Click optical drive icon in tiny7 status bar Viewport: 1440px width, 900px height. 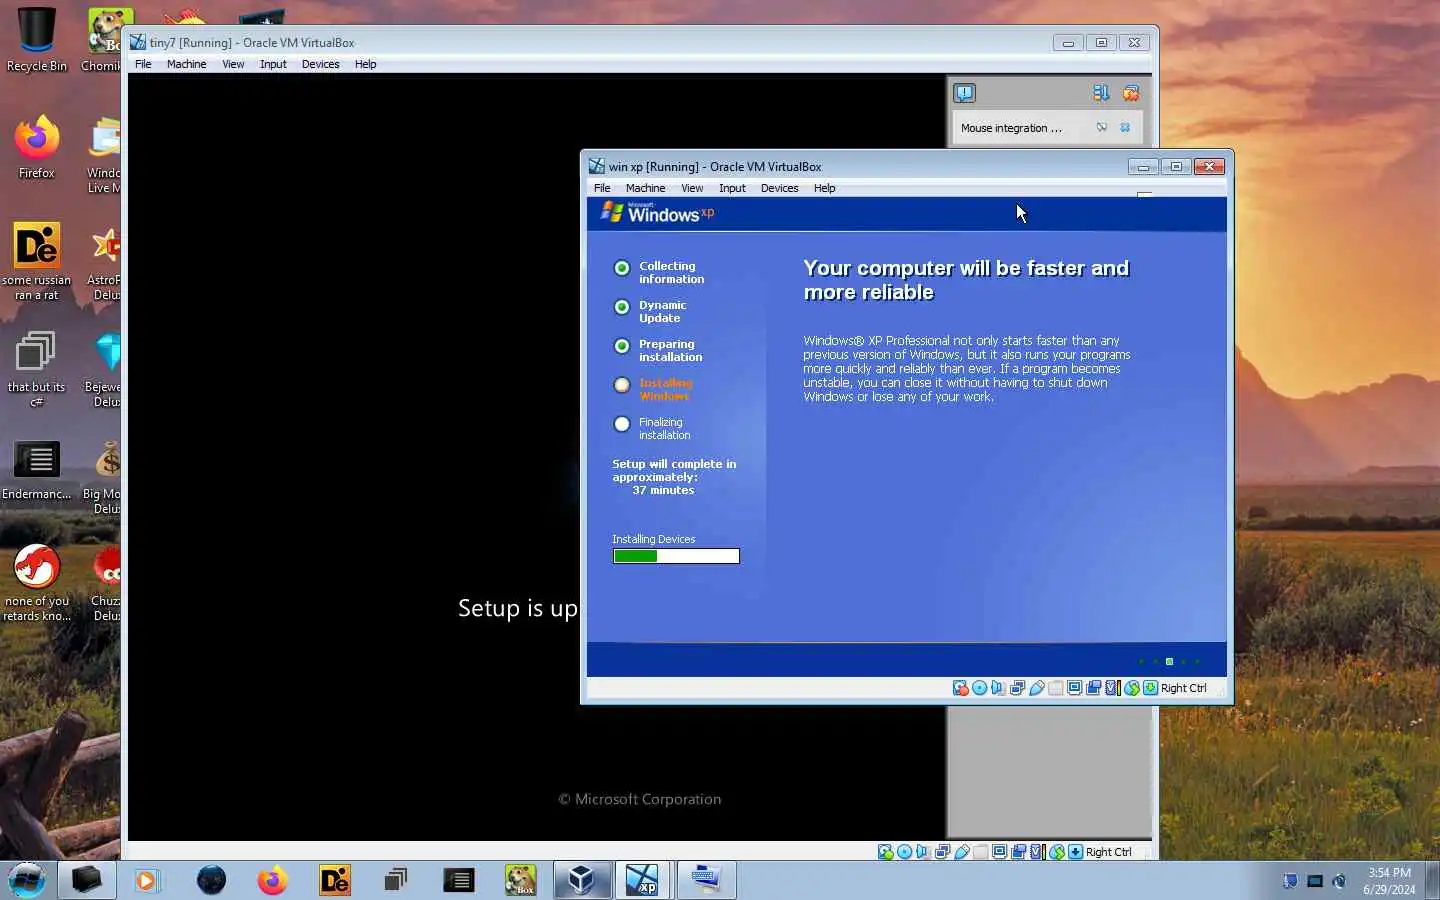[904, 852]
